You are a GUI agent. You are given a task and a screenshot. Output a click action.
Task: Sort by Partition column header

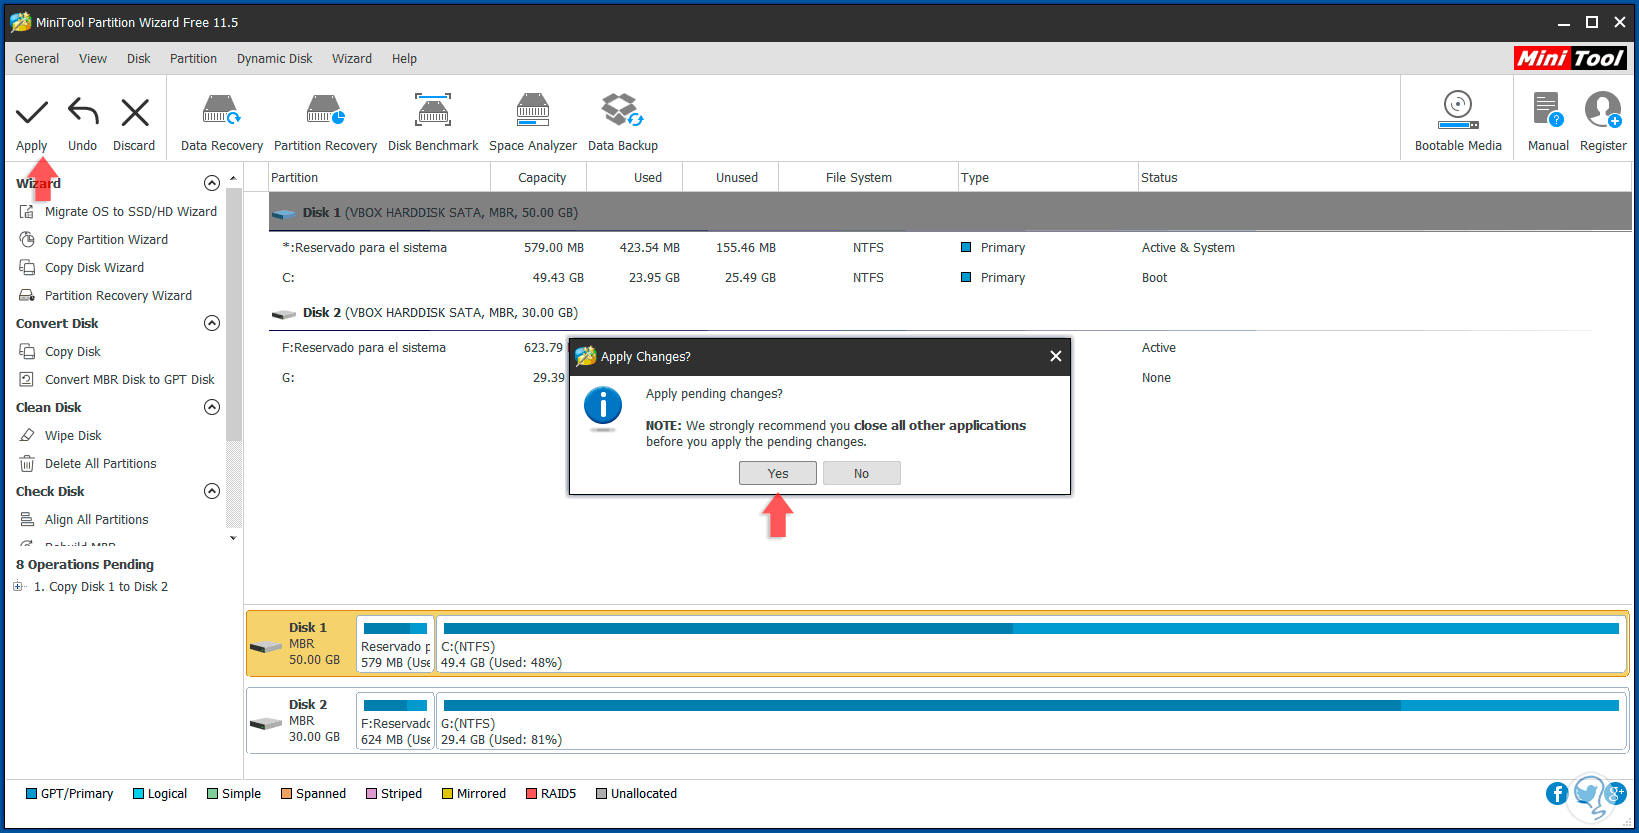(x=380, y=178)
